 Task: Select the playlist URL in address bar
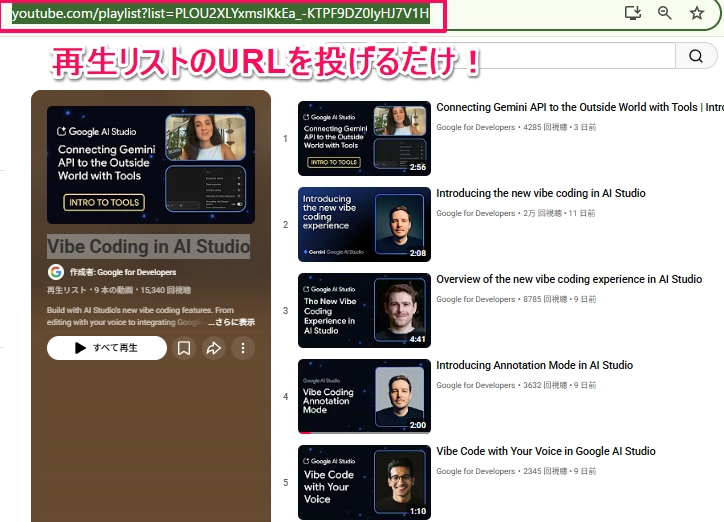(x=221, y=14)
